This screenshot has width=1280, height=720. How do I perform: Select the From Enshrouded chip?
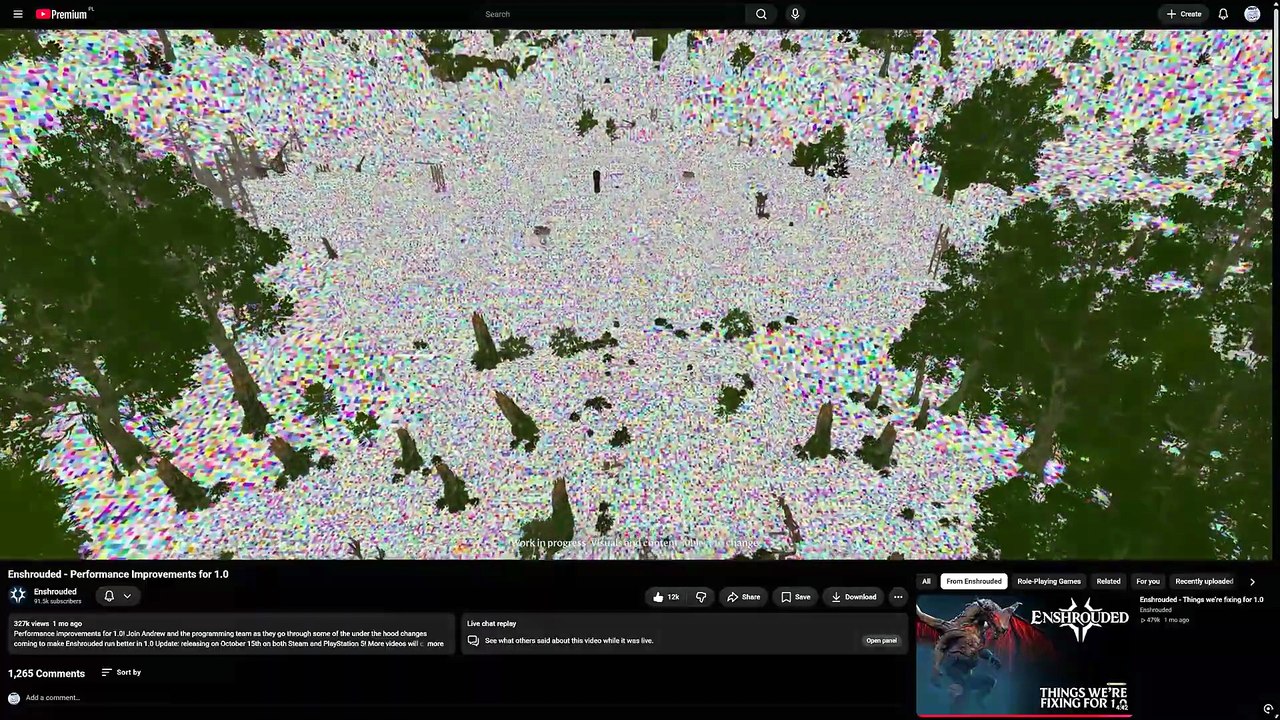974,581
